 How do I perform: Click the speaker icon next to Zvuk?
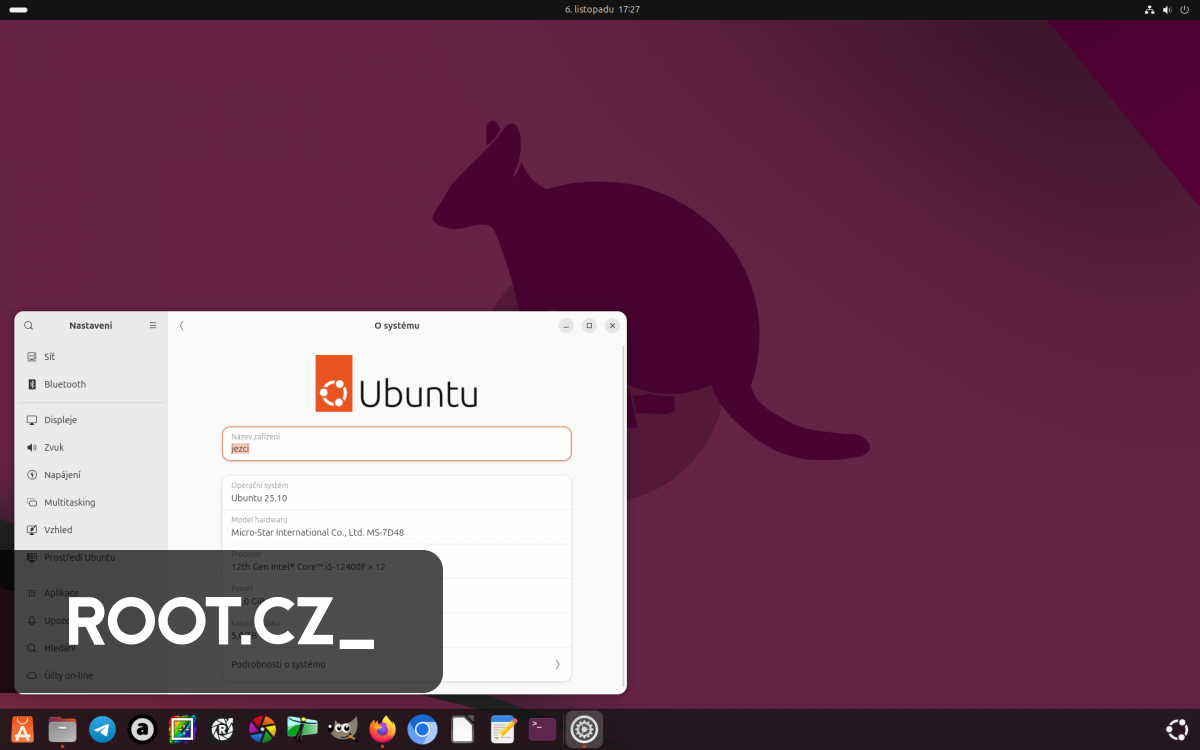point(32,448)
